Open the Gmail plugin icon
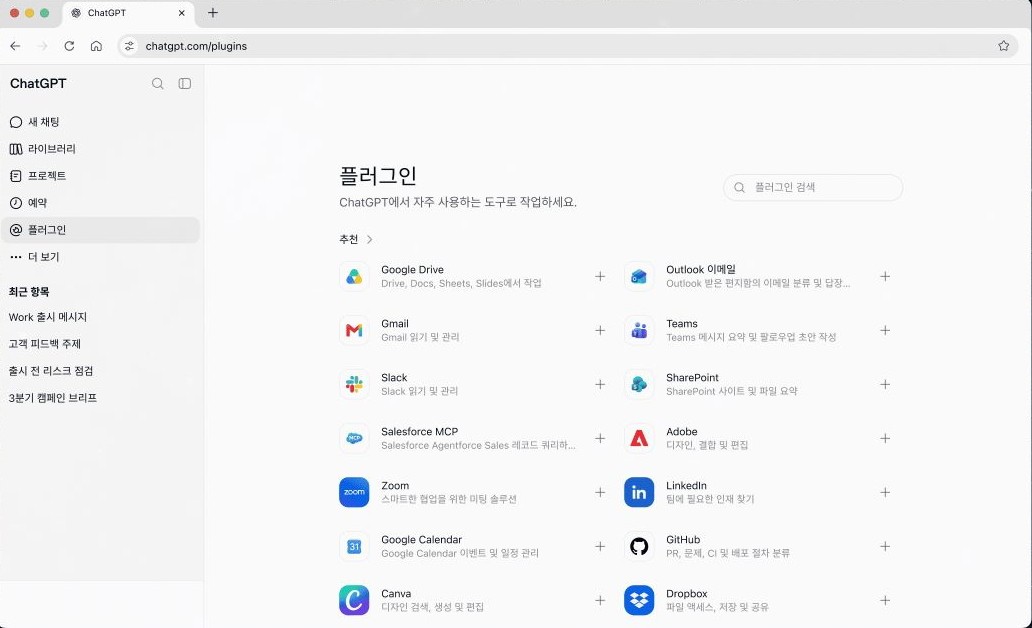Viewport: 1032px width, 628px height. click(x=354, y=330)
